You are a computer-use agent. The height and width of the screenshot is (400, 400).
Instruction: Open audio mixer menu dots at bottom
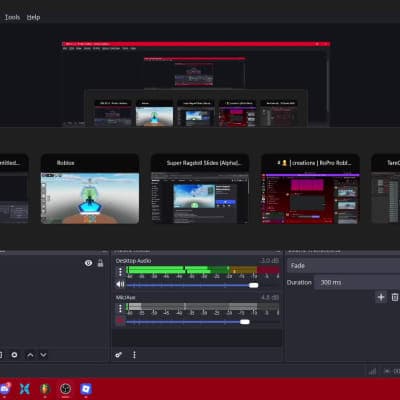134,355
